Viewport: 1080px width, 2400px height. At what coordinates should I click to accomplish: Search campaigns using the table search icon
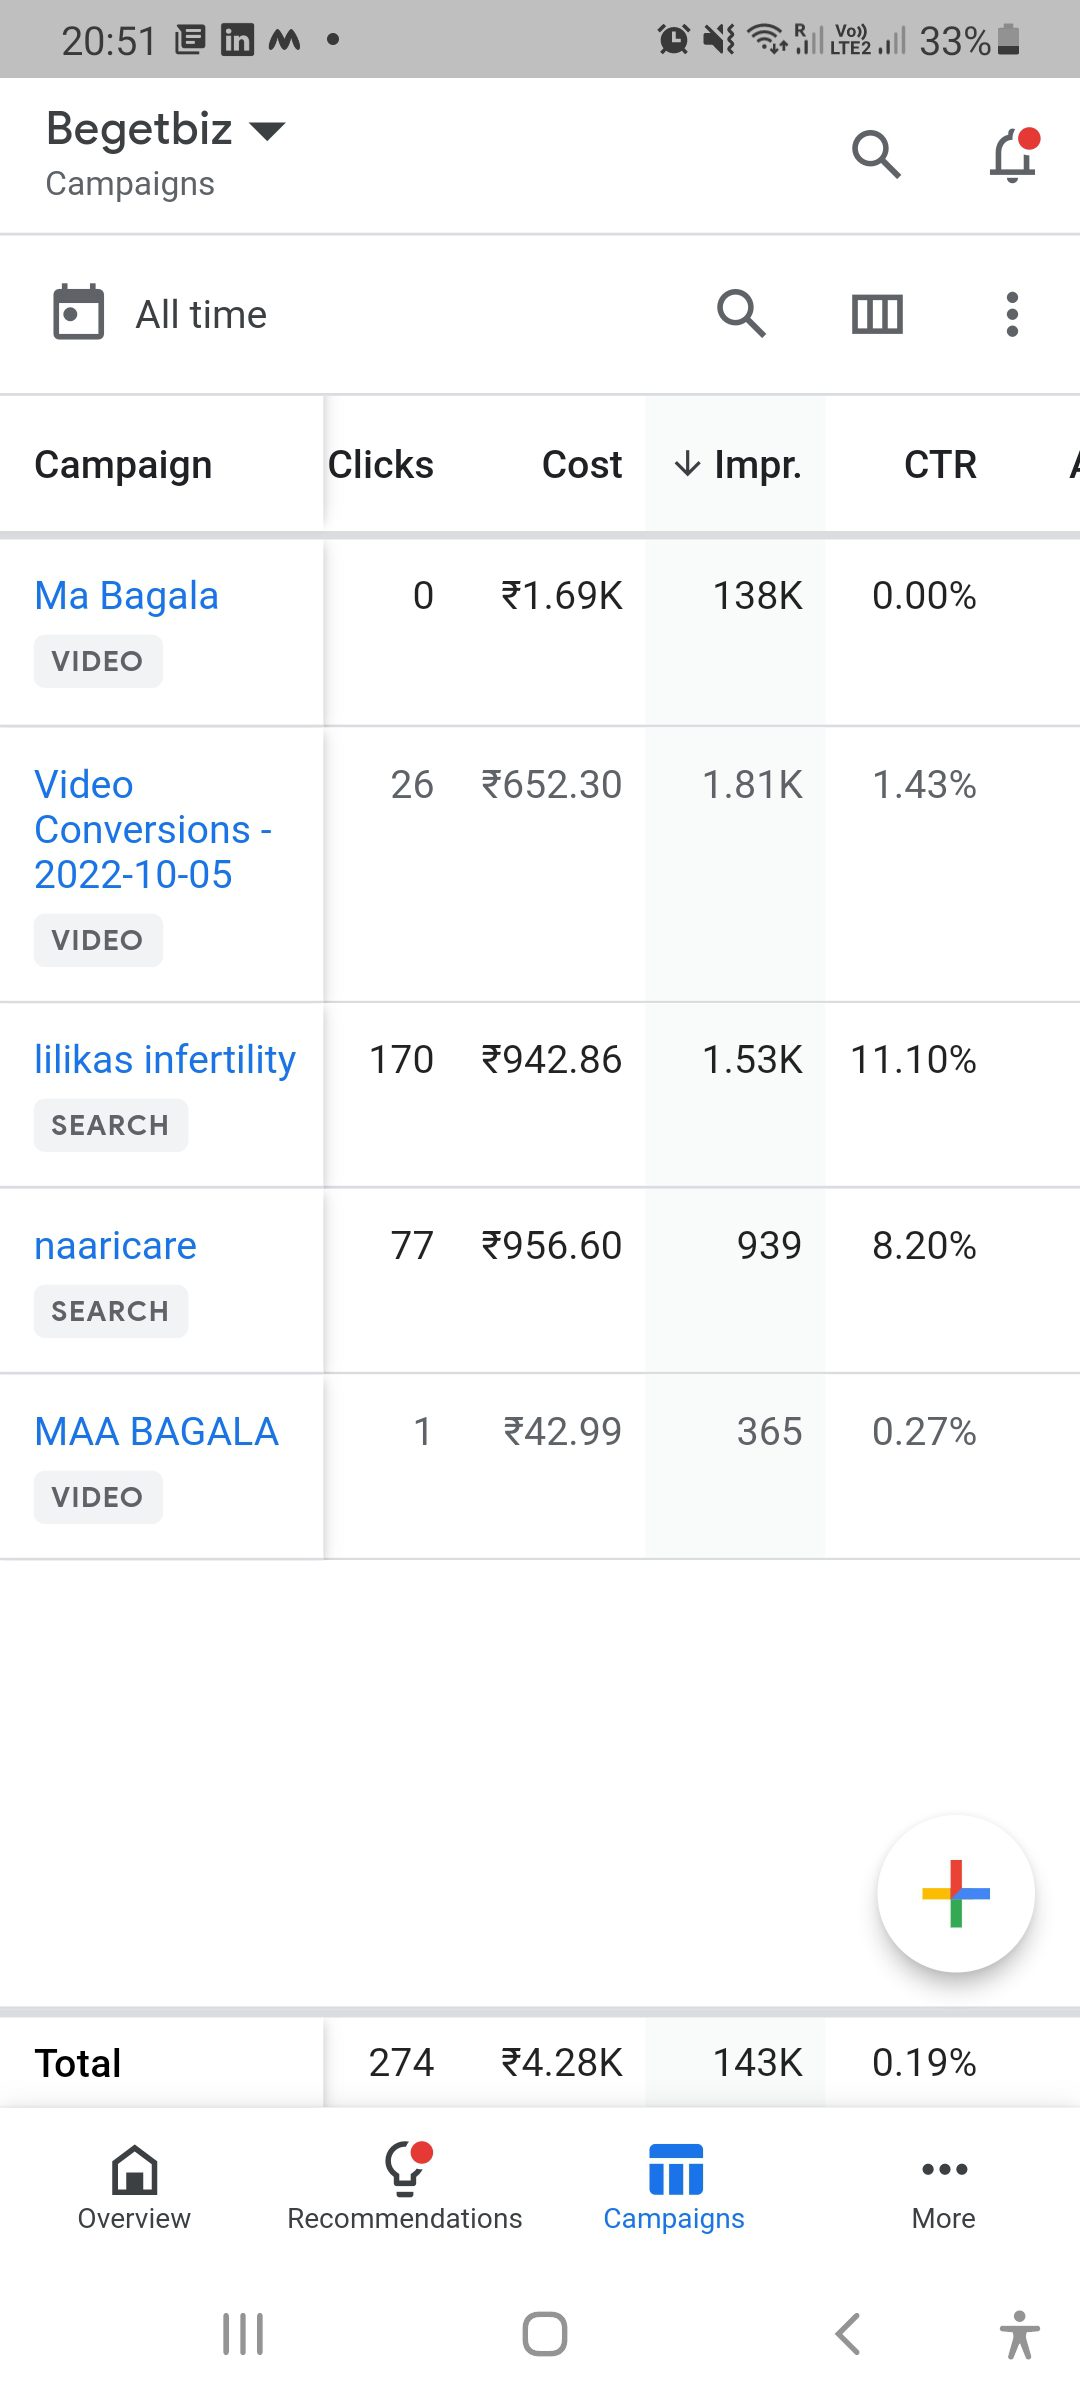(741, 314)
